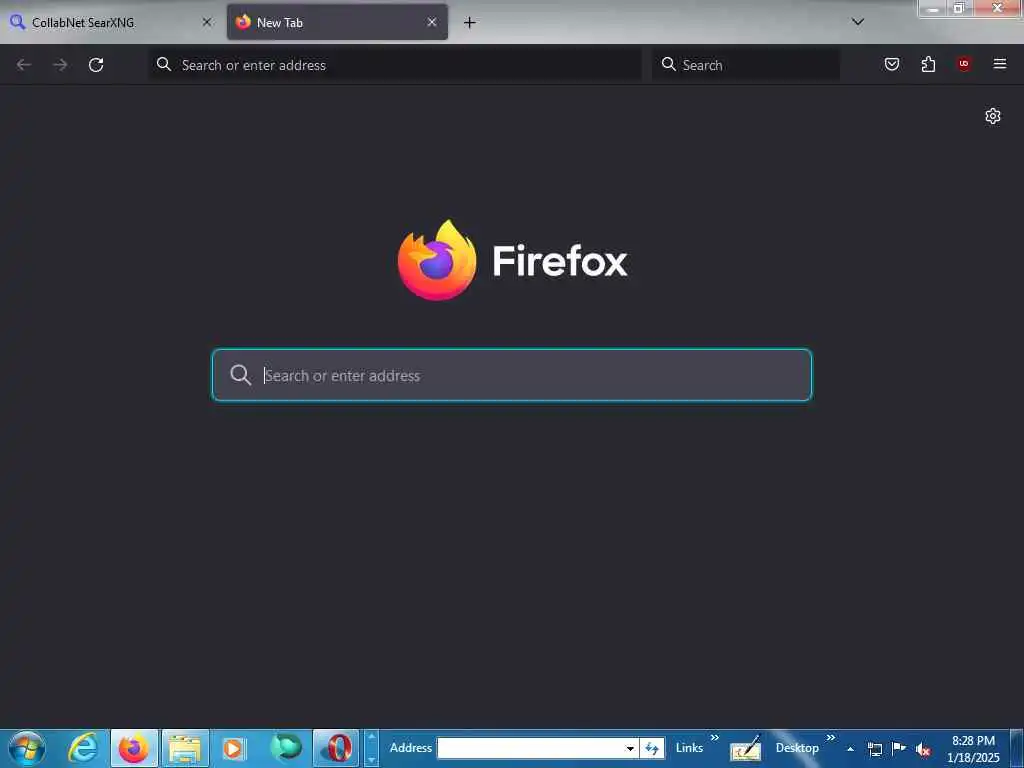Launch Internet Explorer from taskbar
1024x768 pixels.
84,748
